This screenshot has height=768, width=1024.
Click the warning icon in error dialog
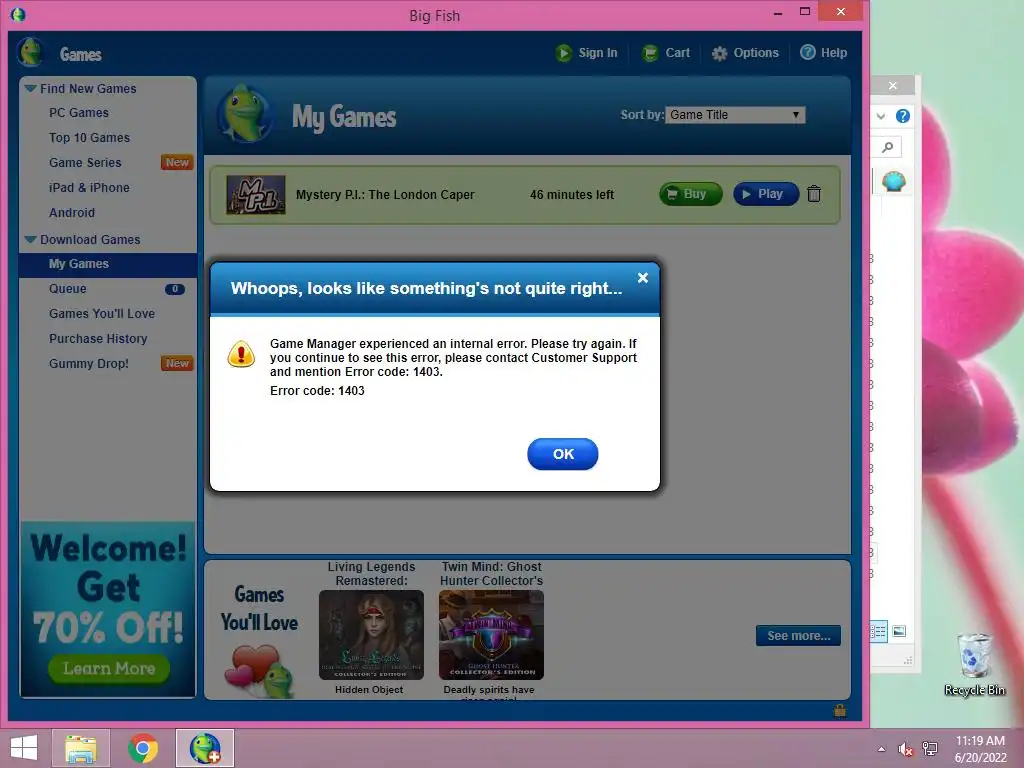point(241,354)
